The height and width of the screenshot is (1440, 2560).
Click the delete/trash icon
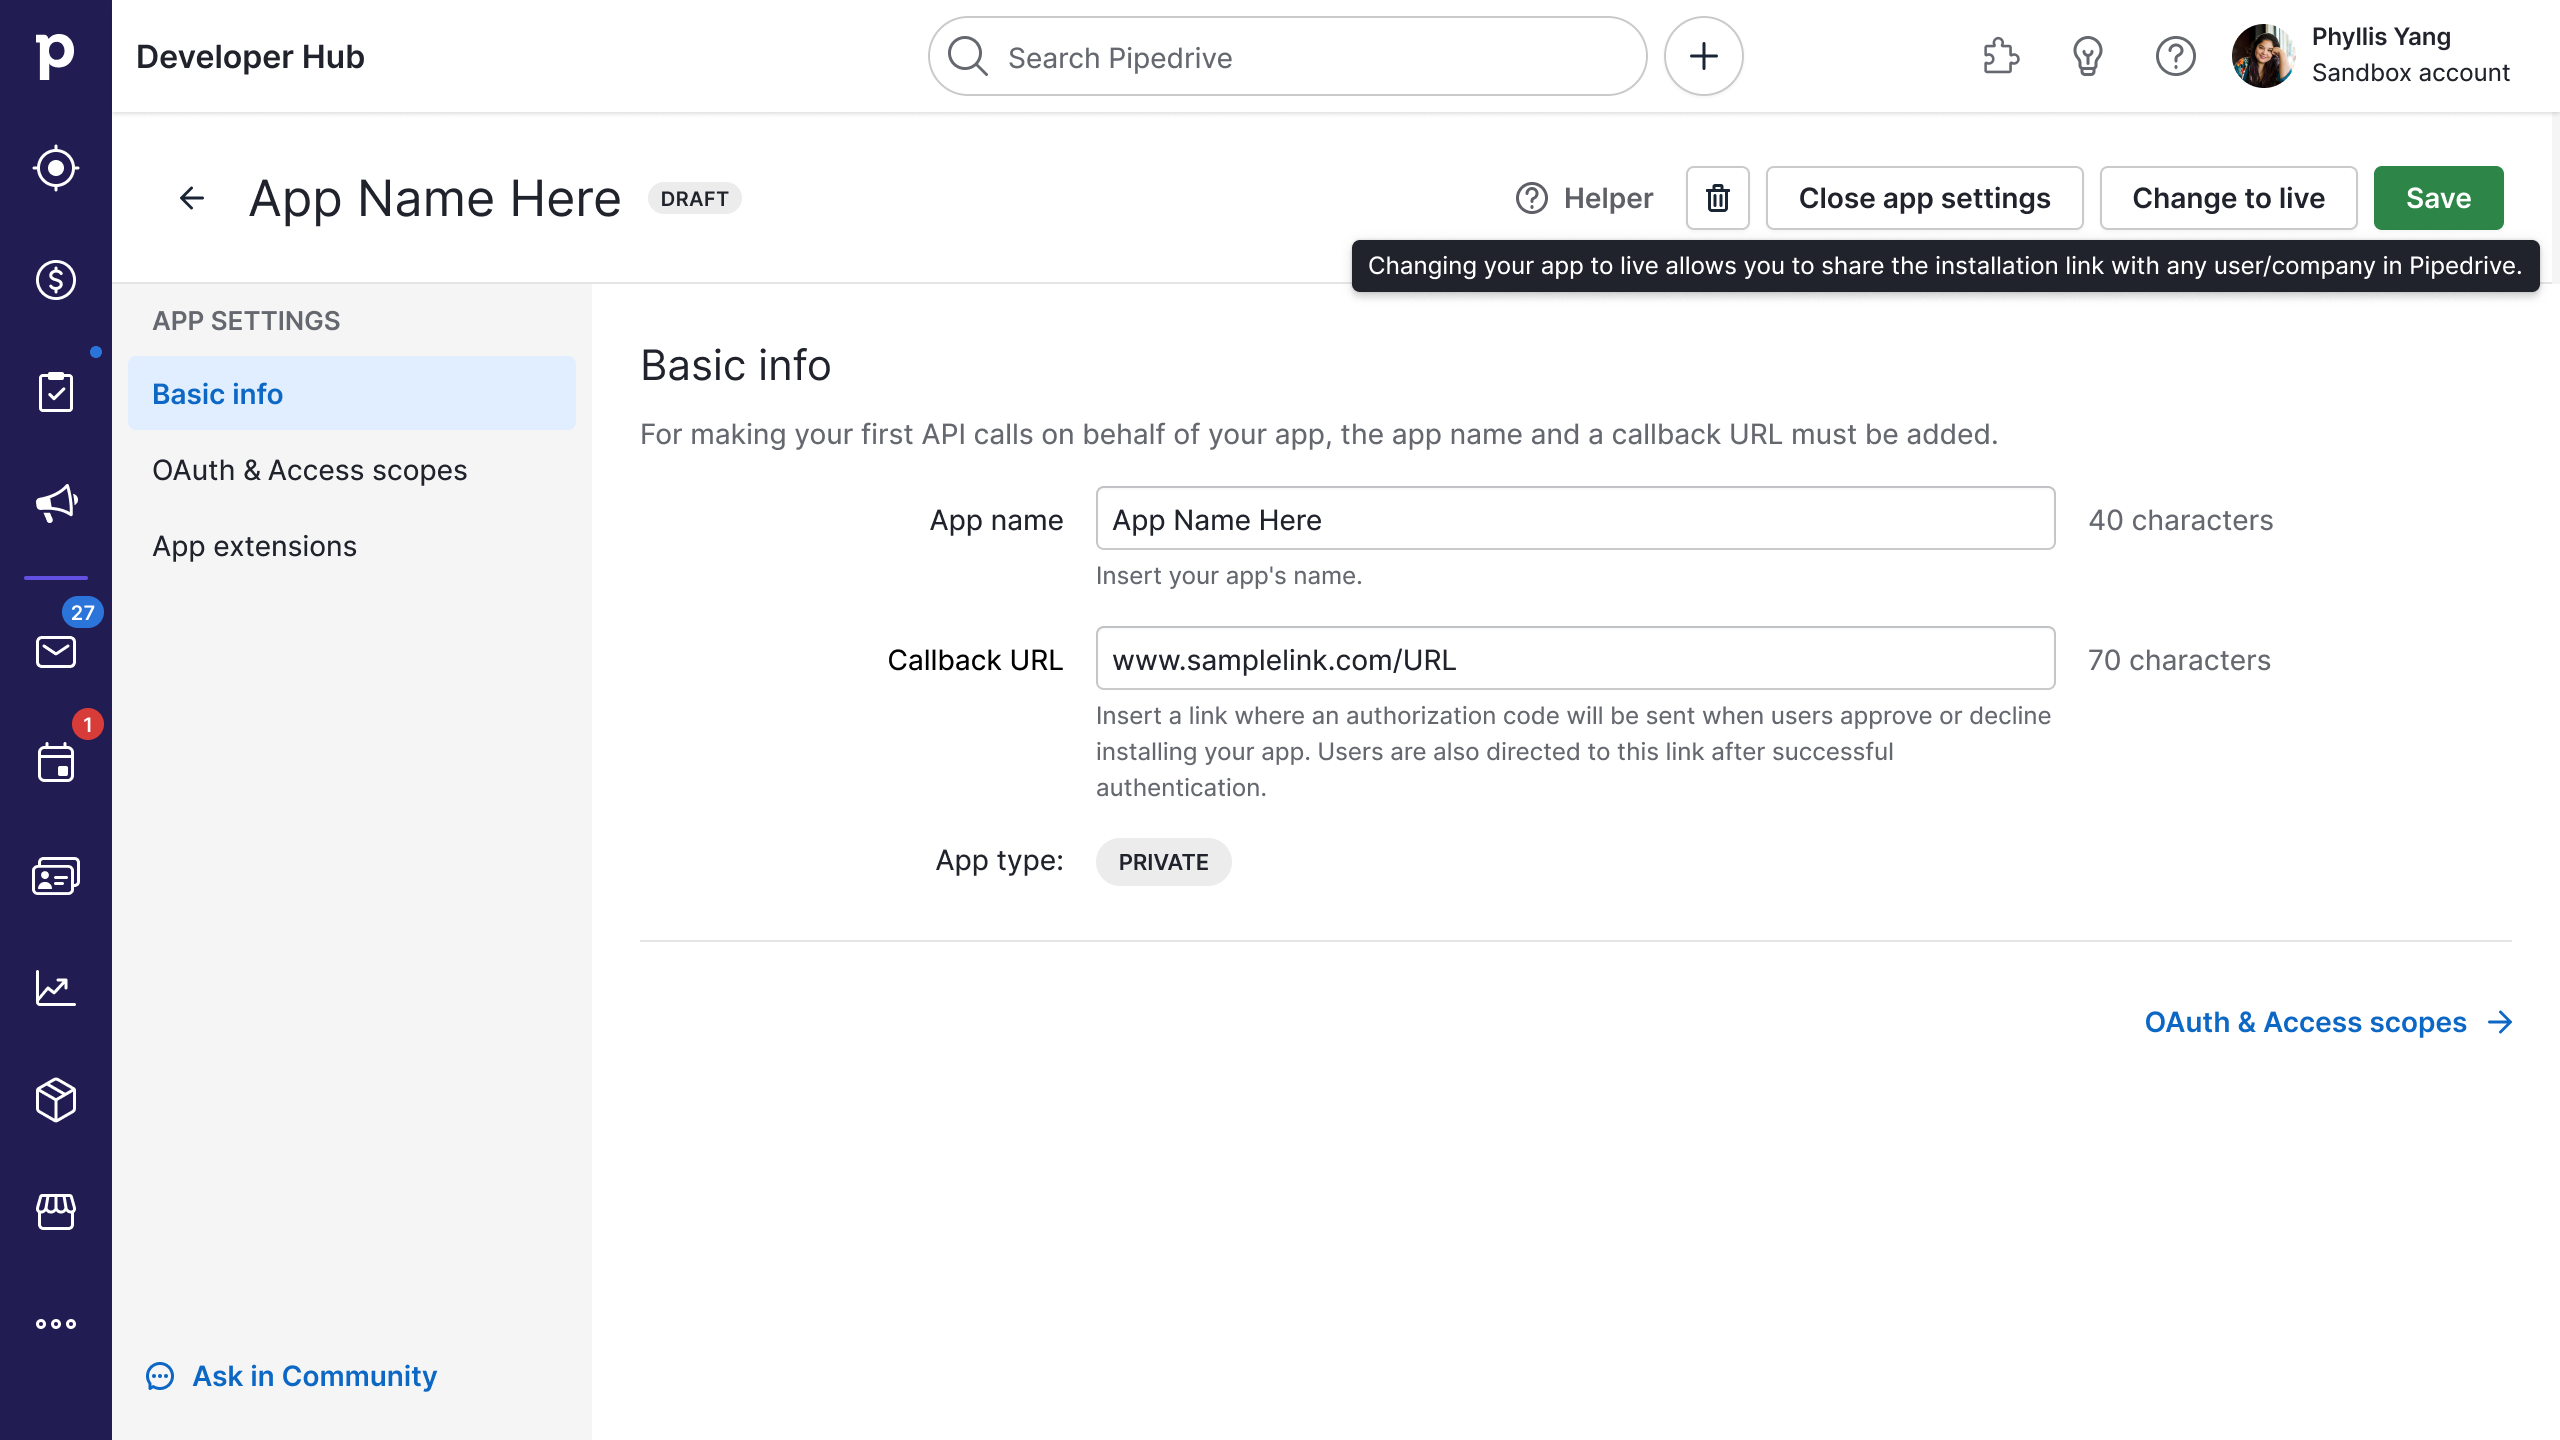[x=1718, y=197]
